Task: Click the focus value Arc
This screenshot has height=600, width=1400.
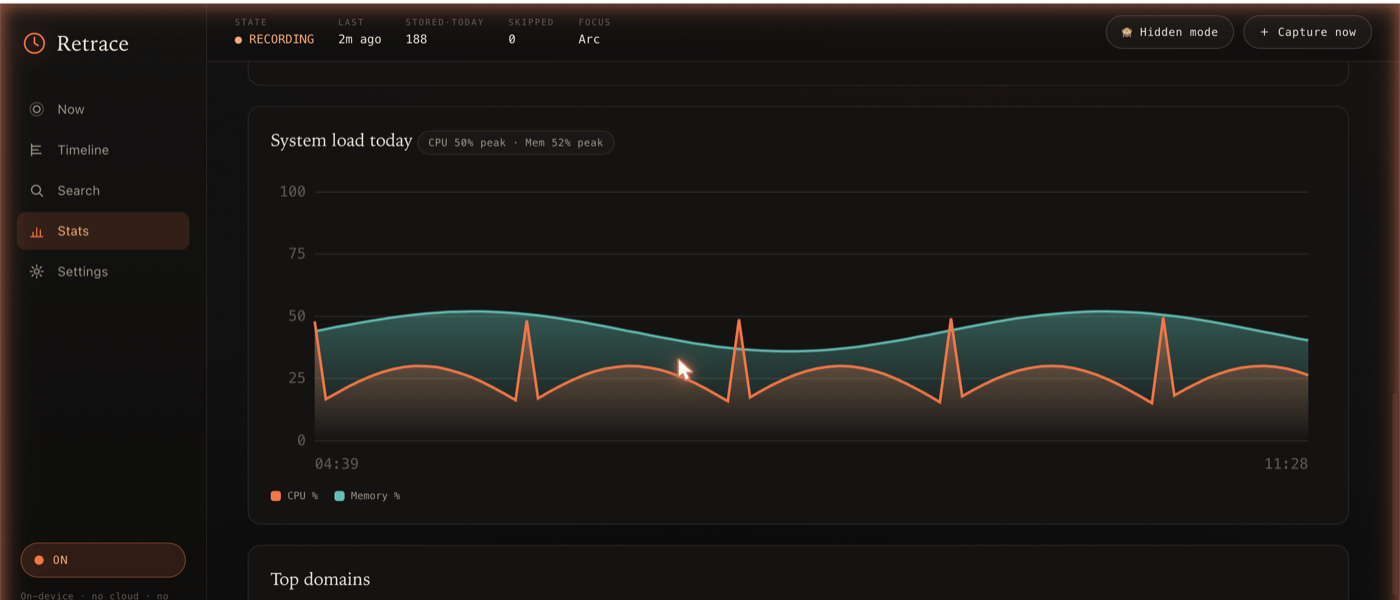Action: point(589,40)
